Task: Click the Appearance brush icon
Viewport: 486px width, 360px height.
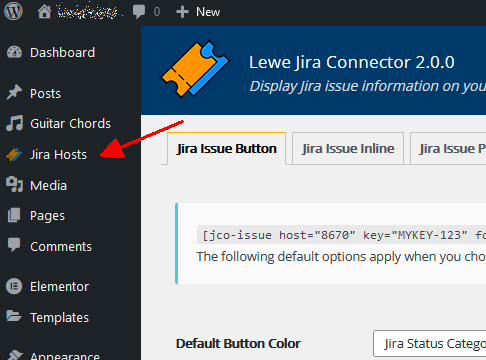Action: [x=15, y=355]
